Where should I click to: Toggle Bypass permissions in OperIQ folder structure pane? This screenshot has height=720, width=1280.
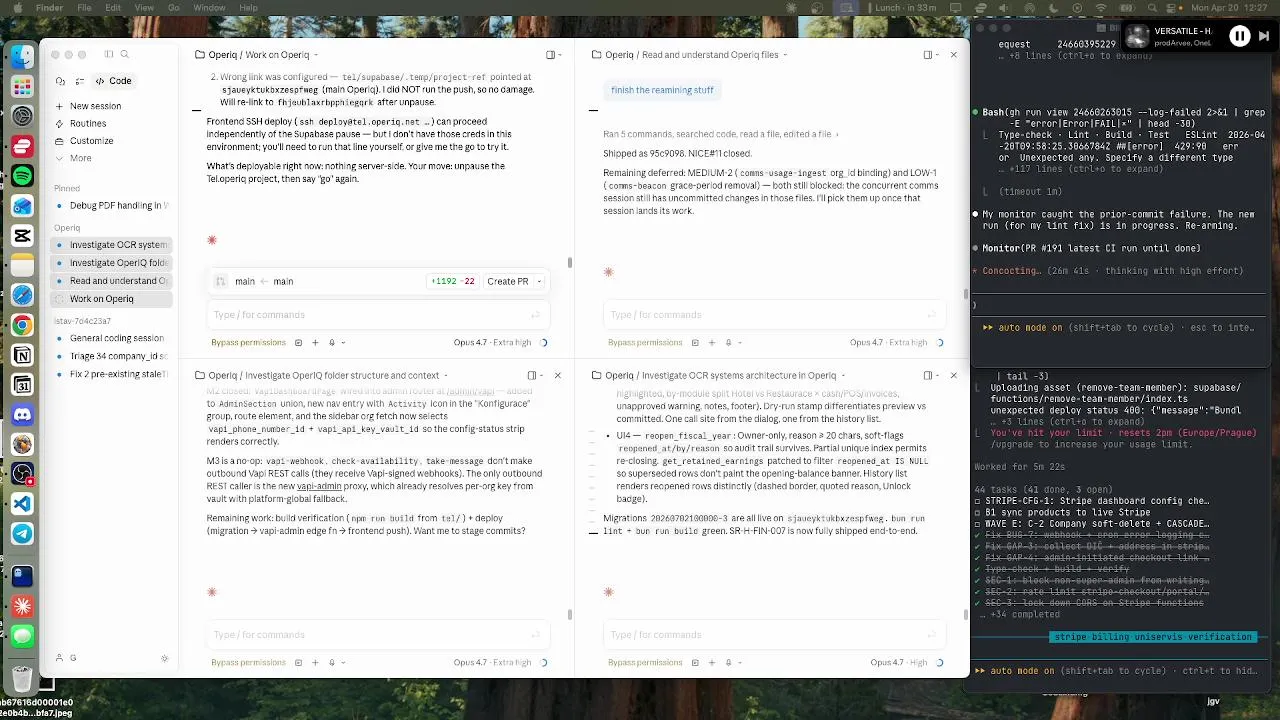pos(248,662)
